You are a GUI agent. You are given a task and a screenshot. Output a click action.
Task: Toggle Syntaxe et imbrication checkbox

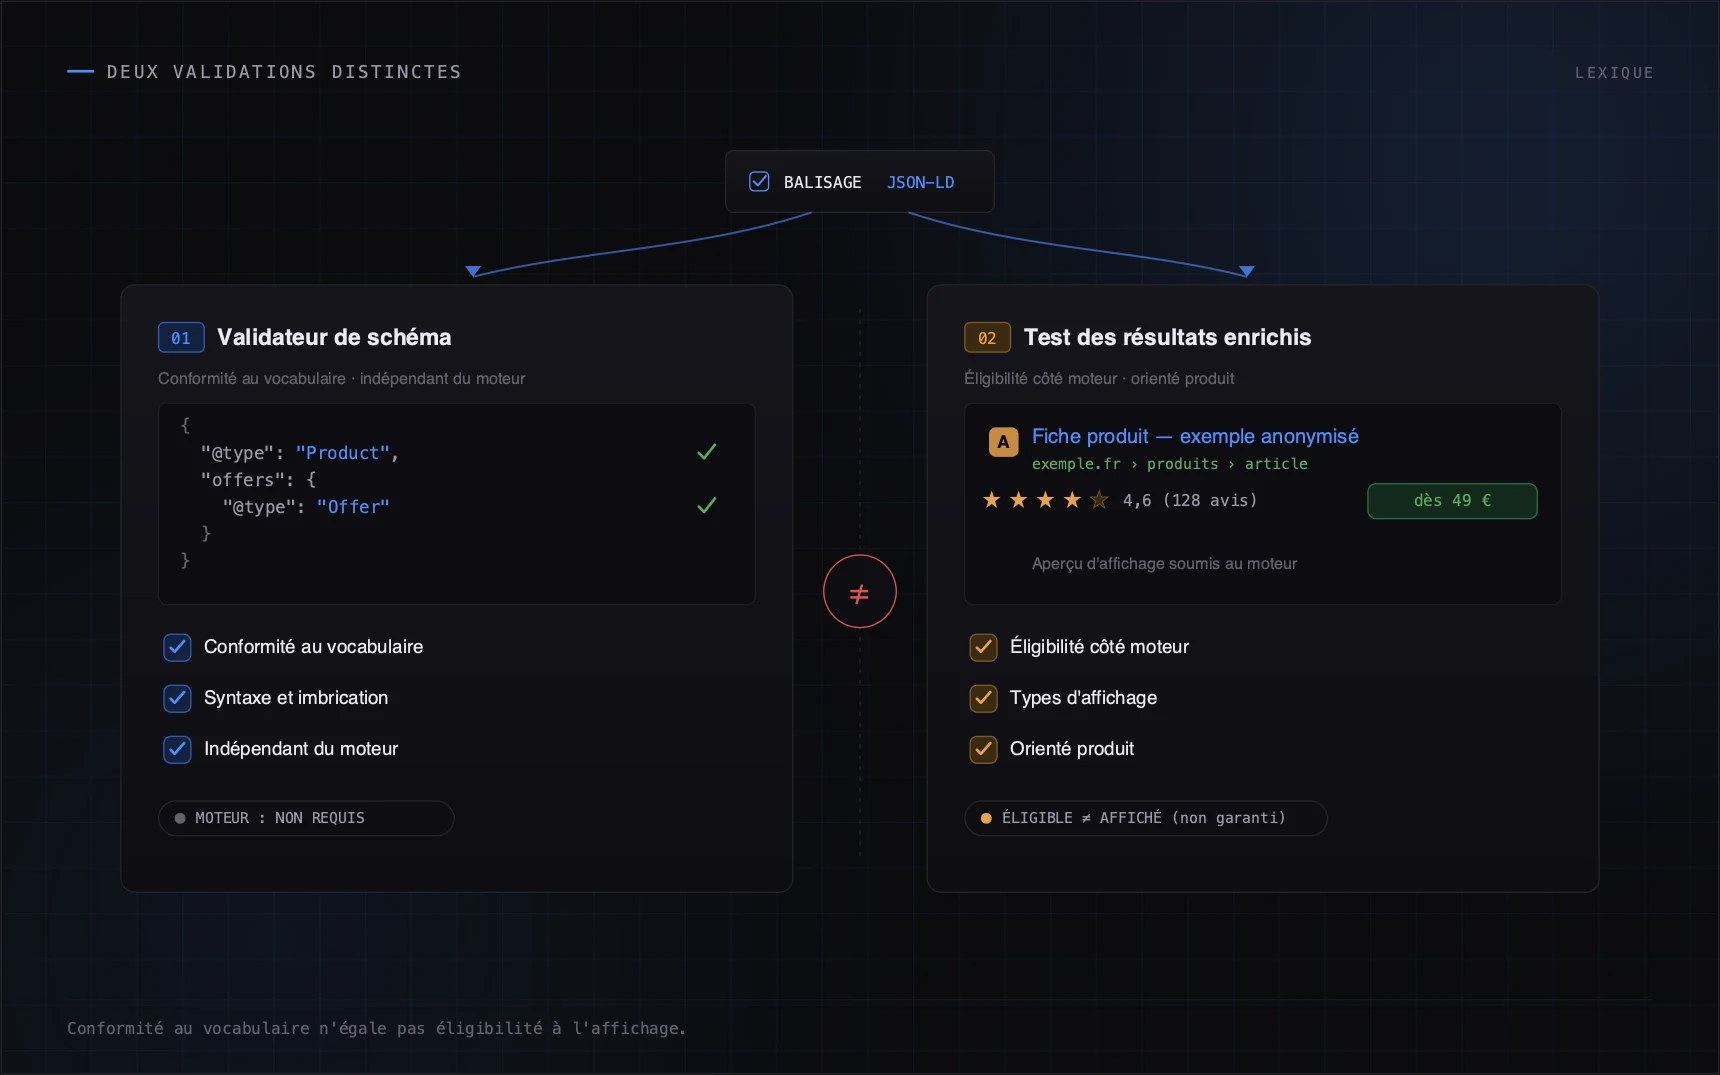pyautogui.click(x=177, y=698)
